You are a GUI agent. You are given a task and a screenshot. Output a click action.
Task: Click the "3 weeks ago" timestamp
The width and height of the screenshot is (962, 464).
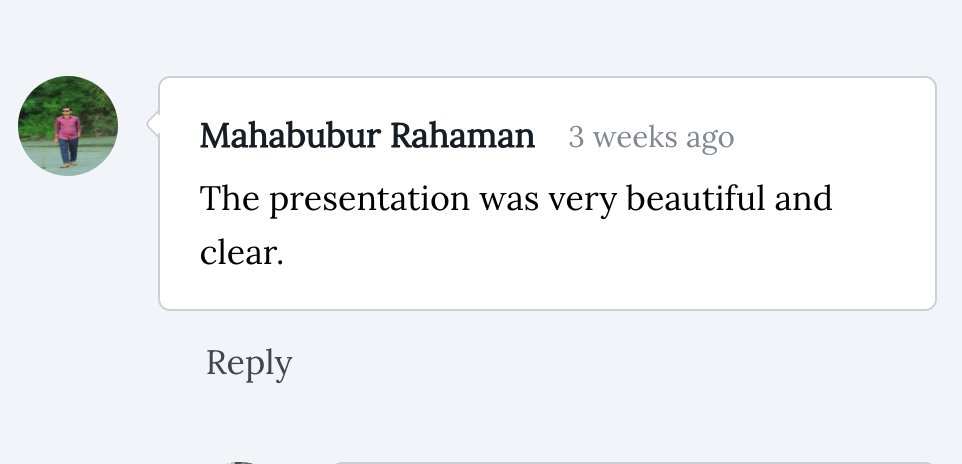pos(651,138)
